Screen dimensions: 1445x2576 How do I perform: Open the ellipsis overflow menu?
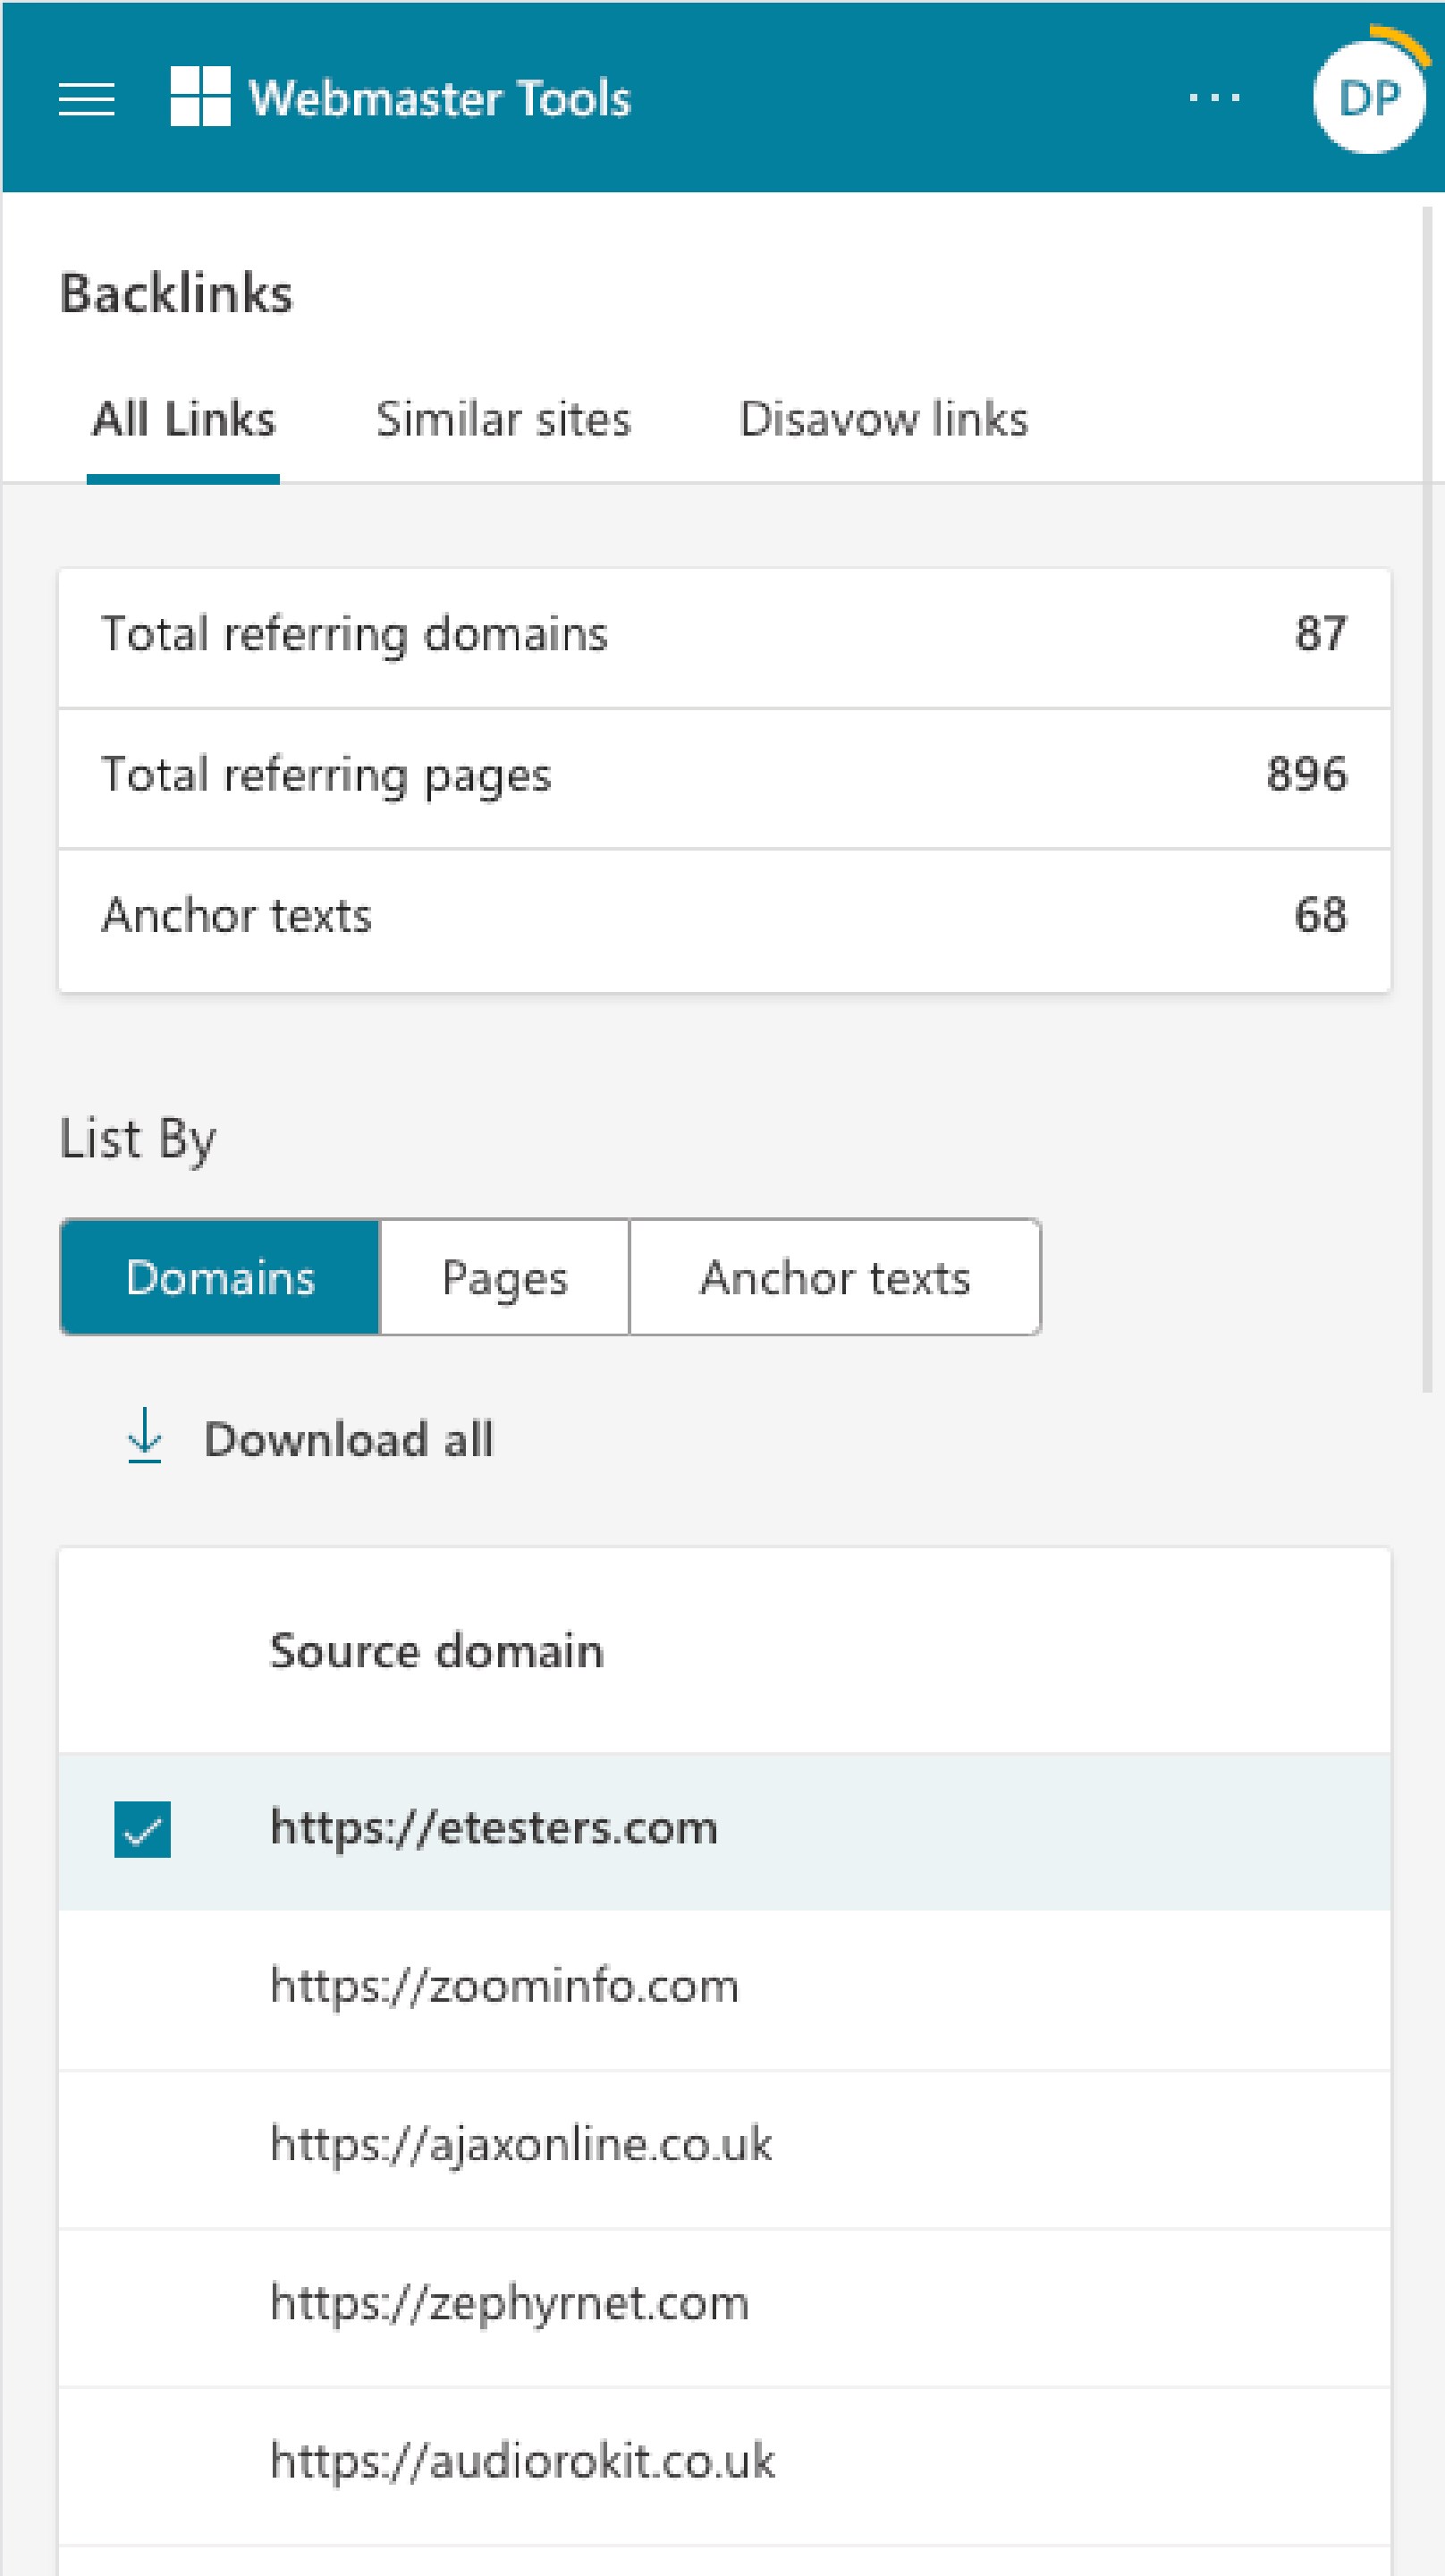tap(1213, 97)
